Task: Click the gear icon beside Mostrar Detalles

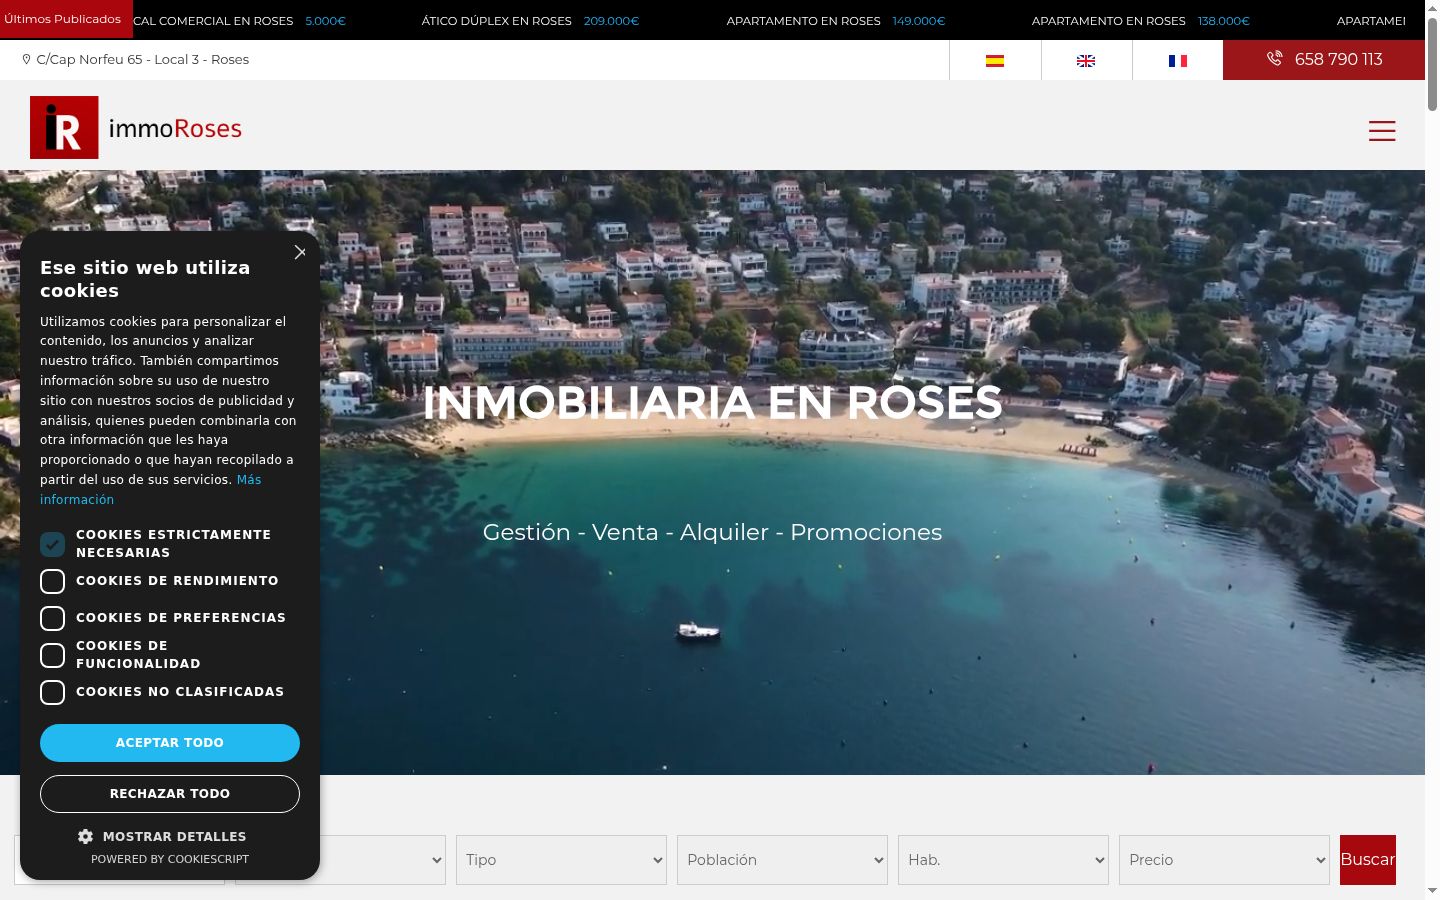Action: [85, 836]
